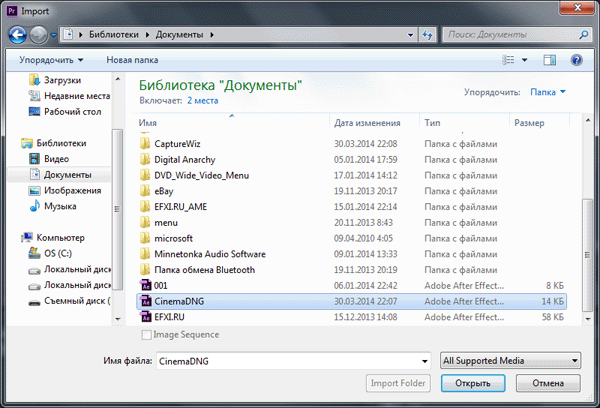Click the EFXI.RU After Effects file icon

point(145,317)
